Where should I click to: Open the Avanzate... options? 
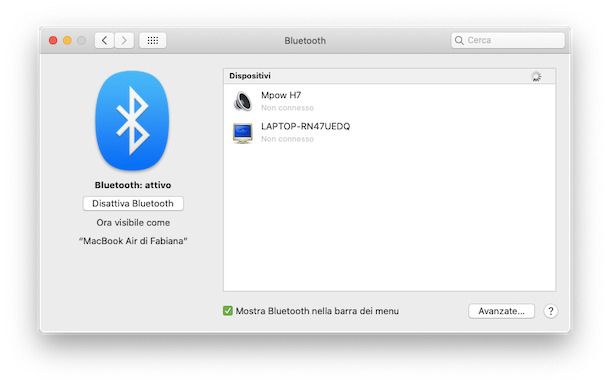pyautogui.click(x=501, y=311)
